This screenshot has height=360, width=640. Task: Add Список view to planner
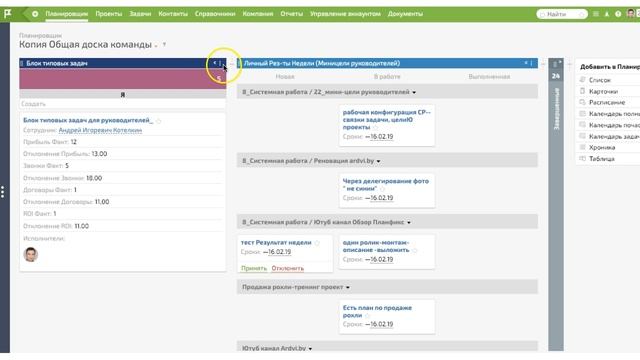tap(599, 80)
